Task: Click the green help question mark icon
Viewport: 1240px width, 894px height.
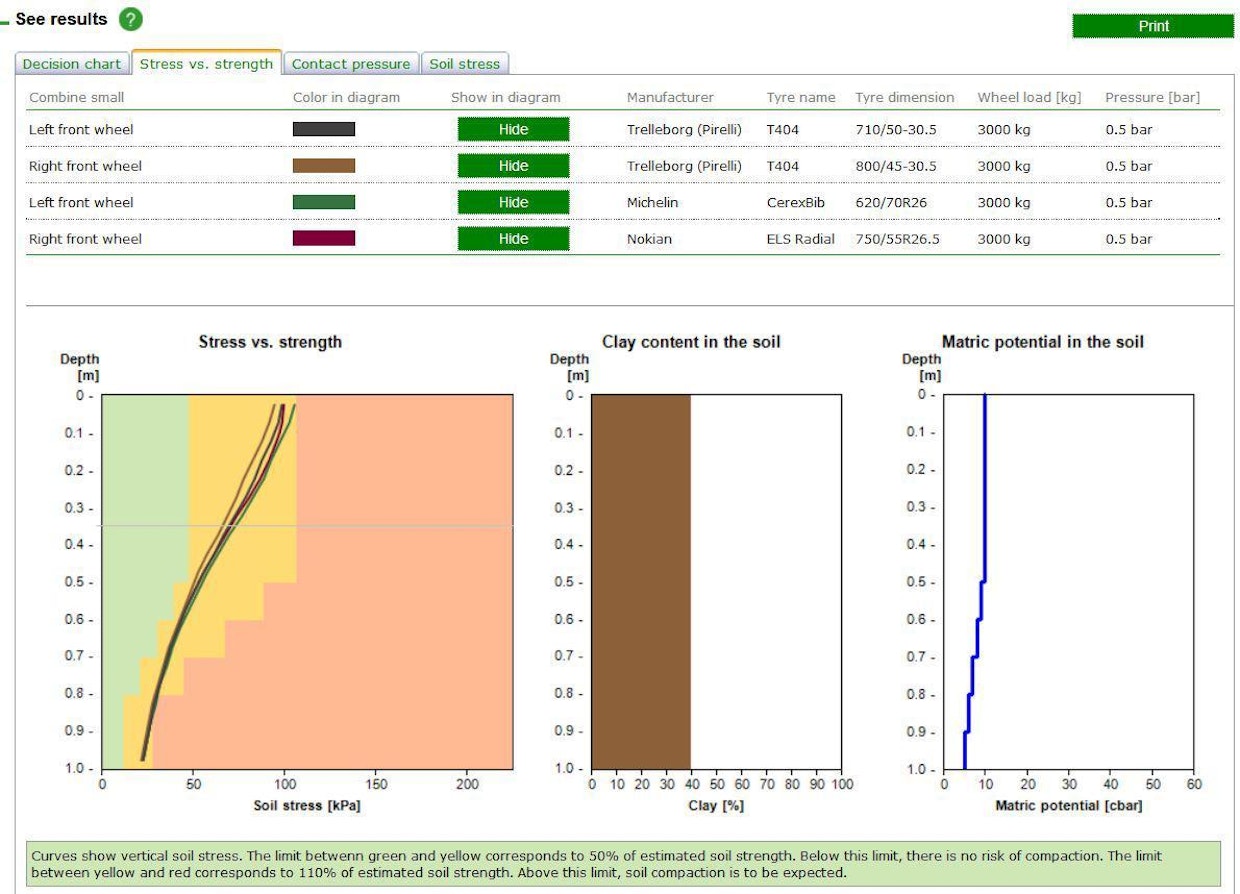Action: 131,19
